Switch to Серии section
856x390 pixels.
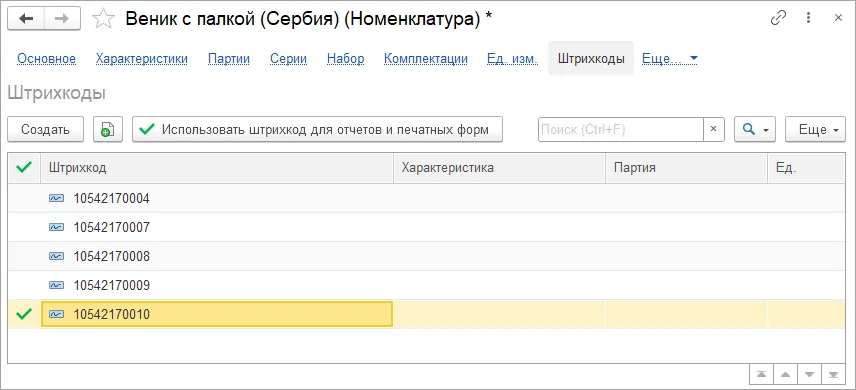(x=288, y=58)
